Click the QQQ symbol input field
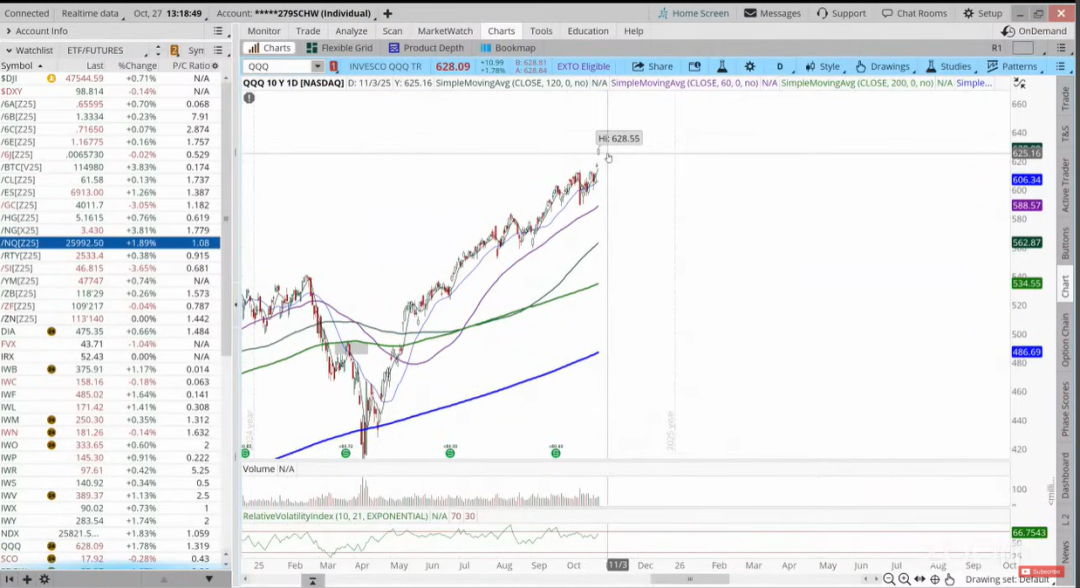The height and width of the screenshot is (588, 1080). tap(278, 66)
